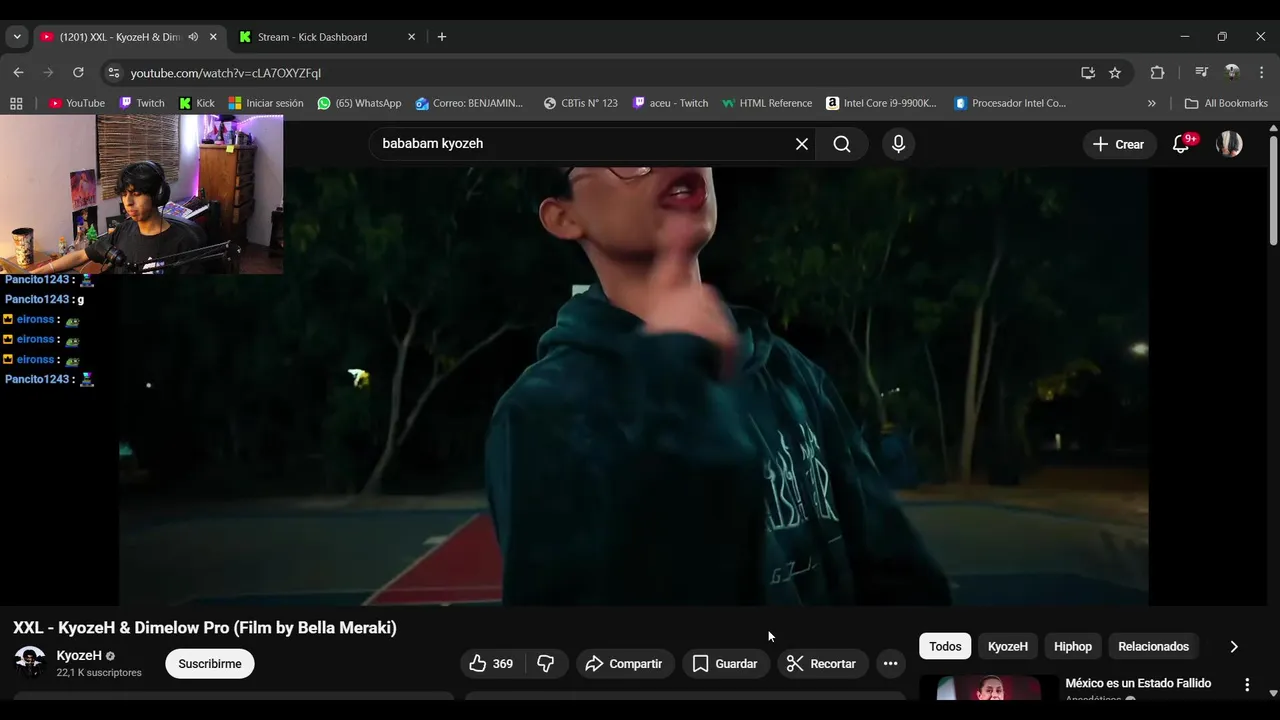Mute the tab using the speaker icon

193,37
